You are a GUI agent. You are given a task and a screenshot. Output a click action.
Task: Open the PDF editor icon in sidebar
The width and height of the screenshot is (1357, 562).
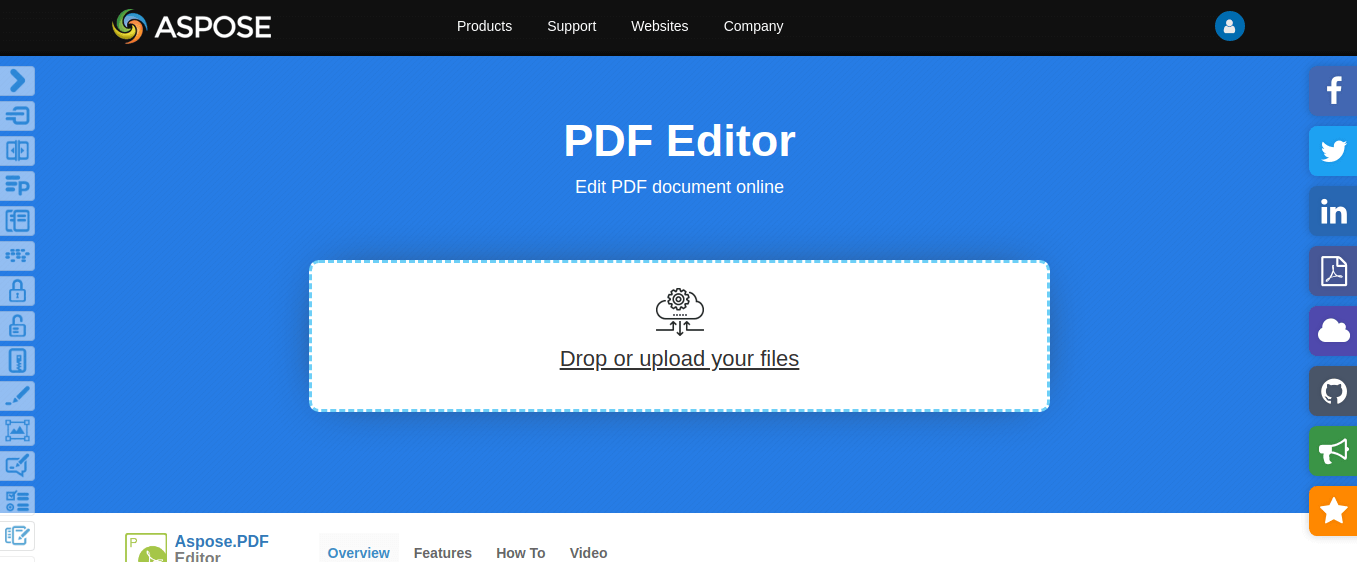coord(17,536)
